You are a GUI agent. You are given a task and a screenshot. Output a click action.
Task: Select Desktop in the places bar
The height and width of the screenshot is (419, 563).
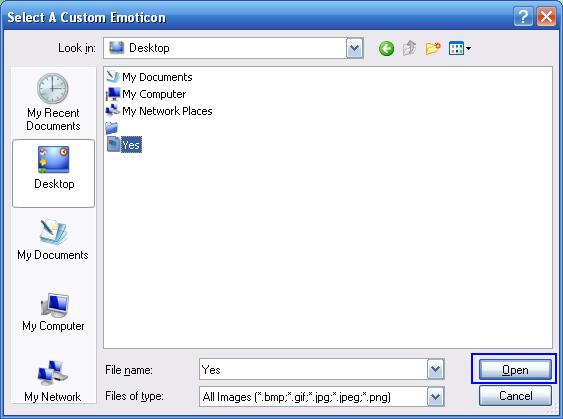tap(53, 173)
